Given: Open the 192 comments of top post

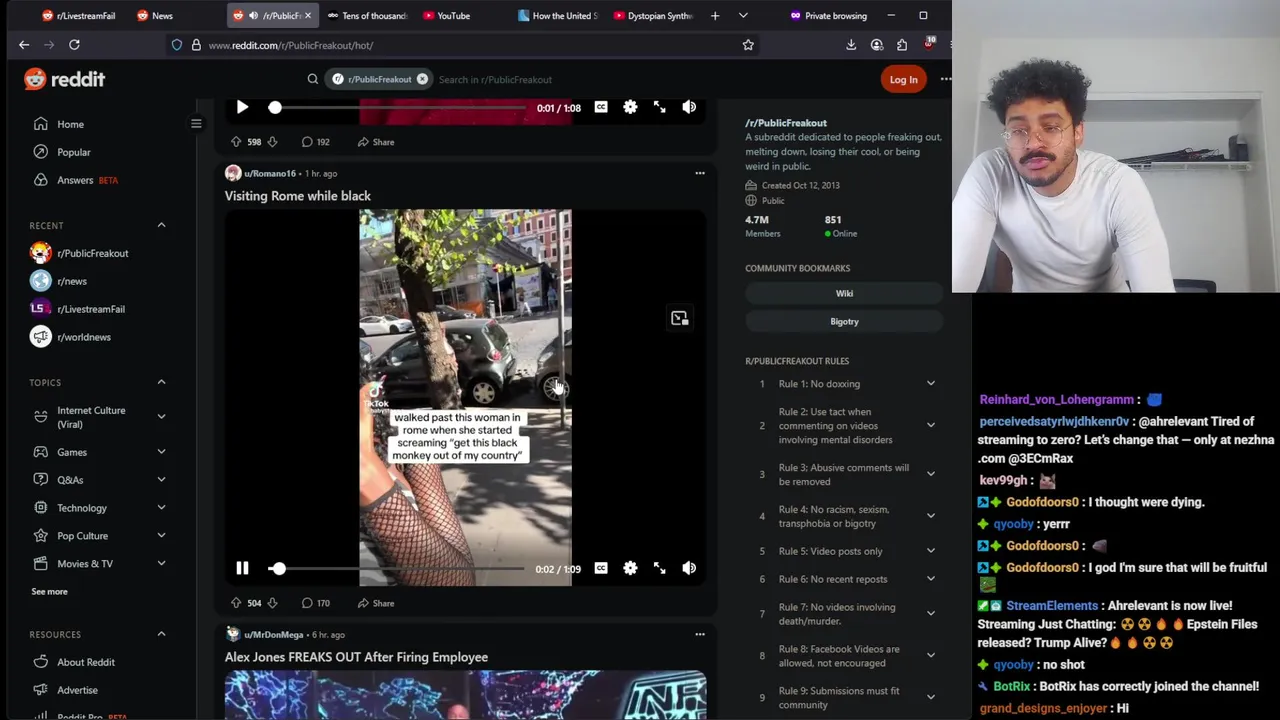Looking at the screenshot, I should pos(316,142).
